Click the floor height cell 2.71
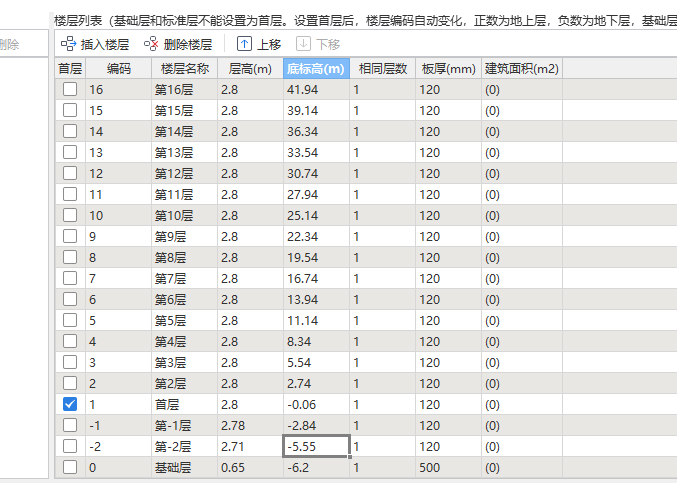677x483 pixels. point(250,446)
